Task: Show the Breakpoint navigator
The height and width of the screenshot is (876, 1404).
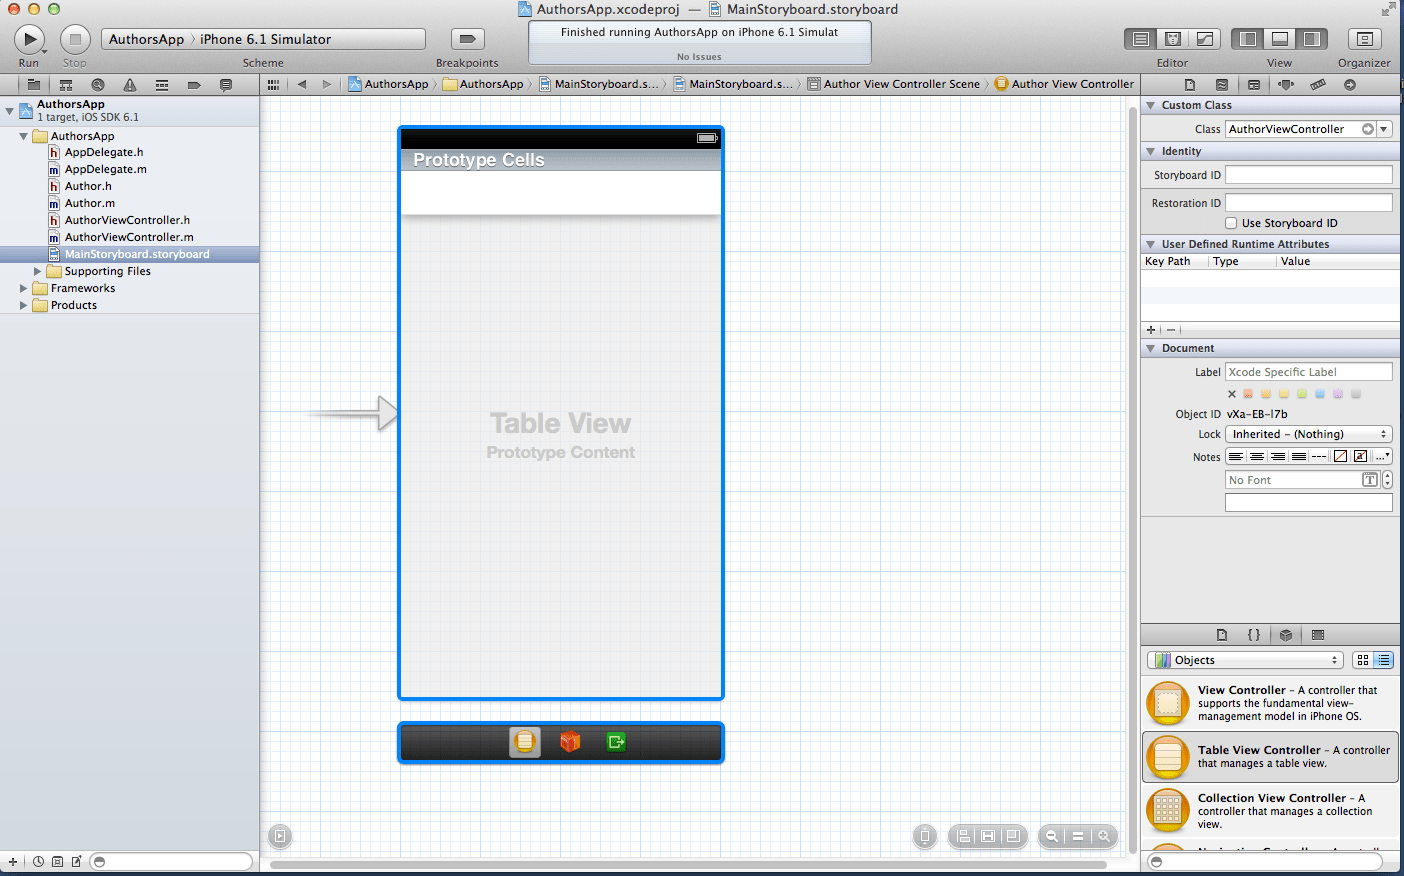Action: [x=194, y=85]
